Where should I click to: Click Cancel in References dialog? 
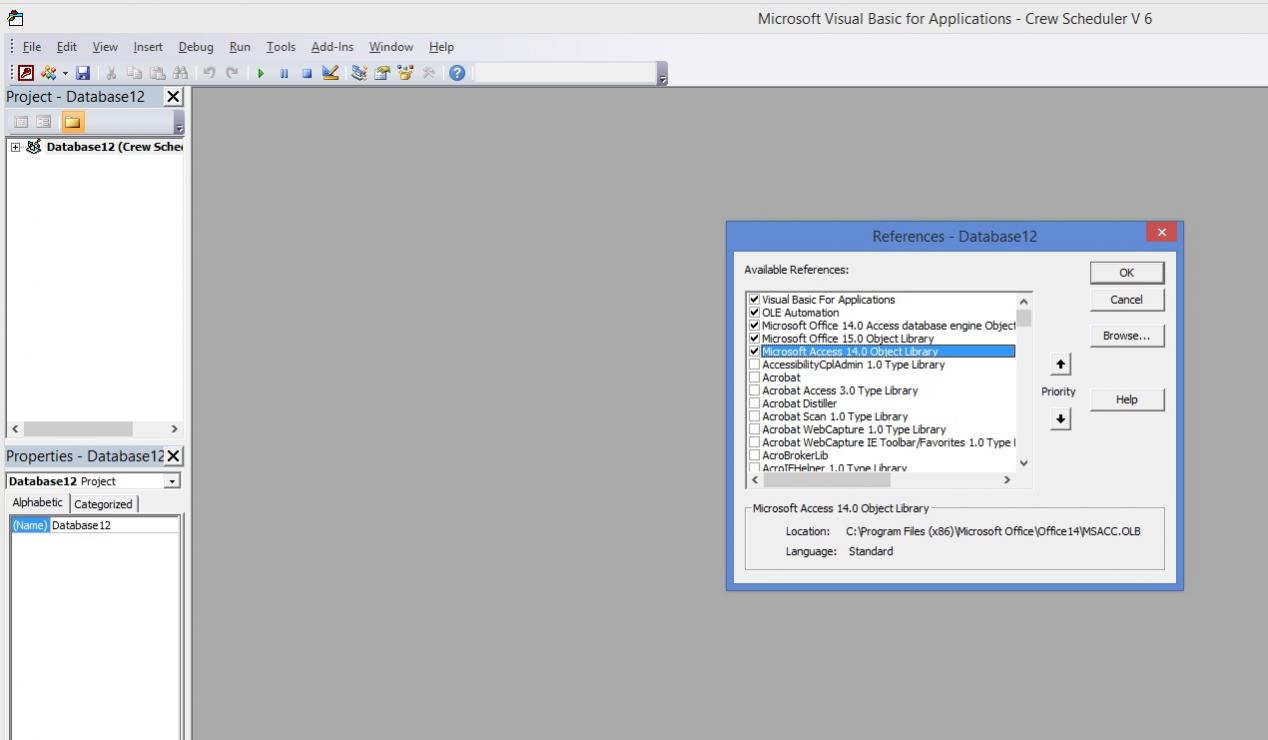1126,299
